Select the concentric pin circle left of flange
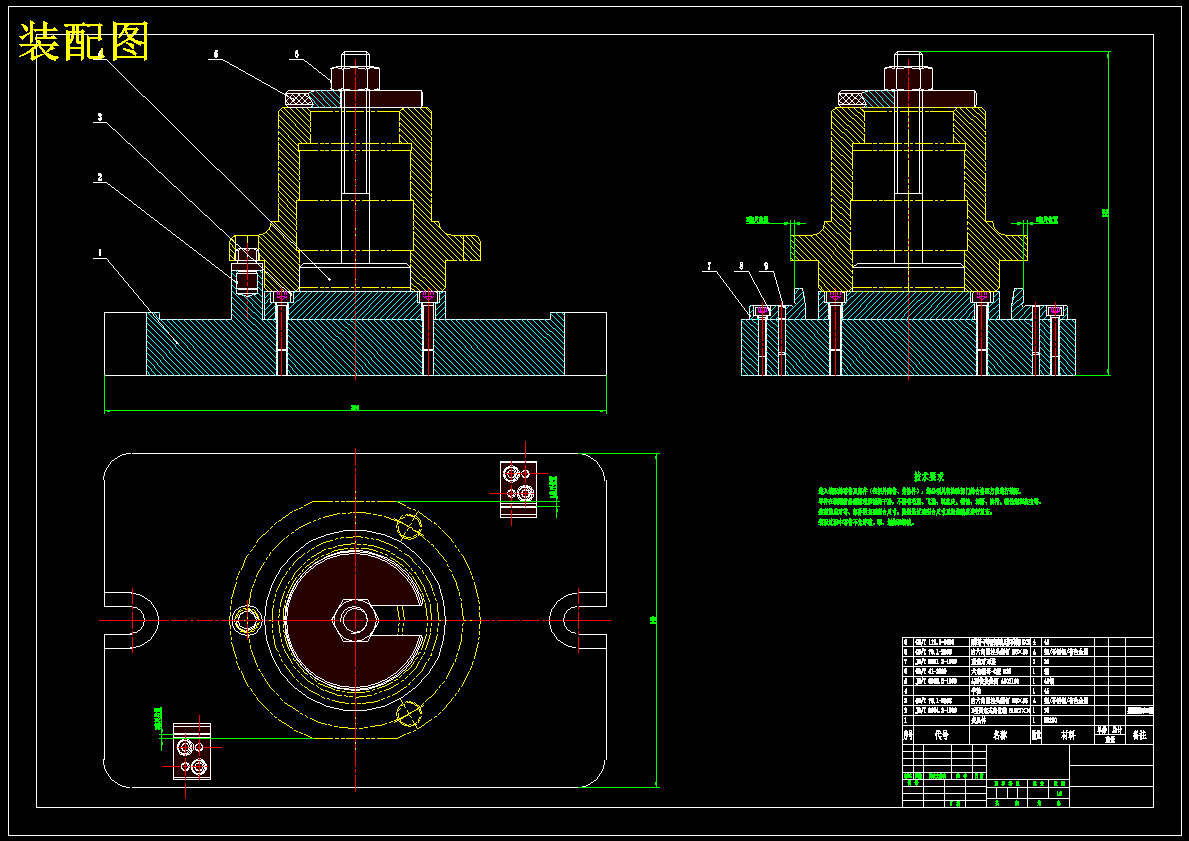Screen dimensions: 1189x841 (x=247, y=620)
